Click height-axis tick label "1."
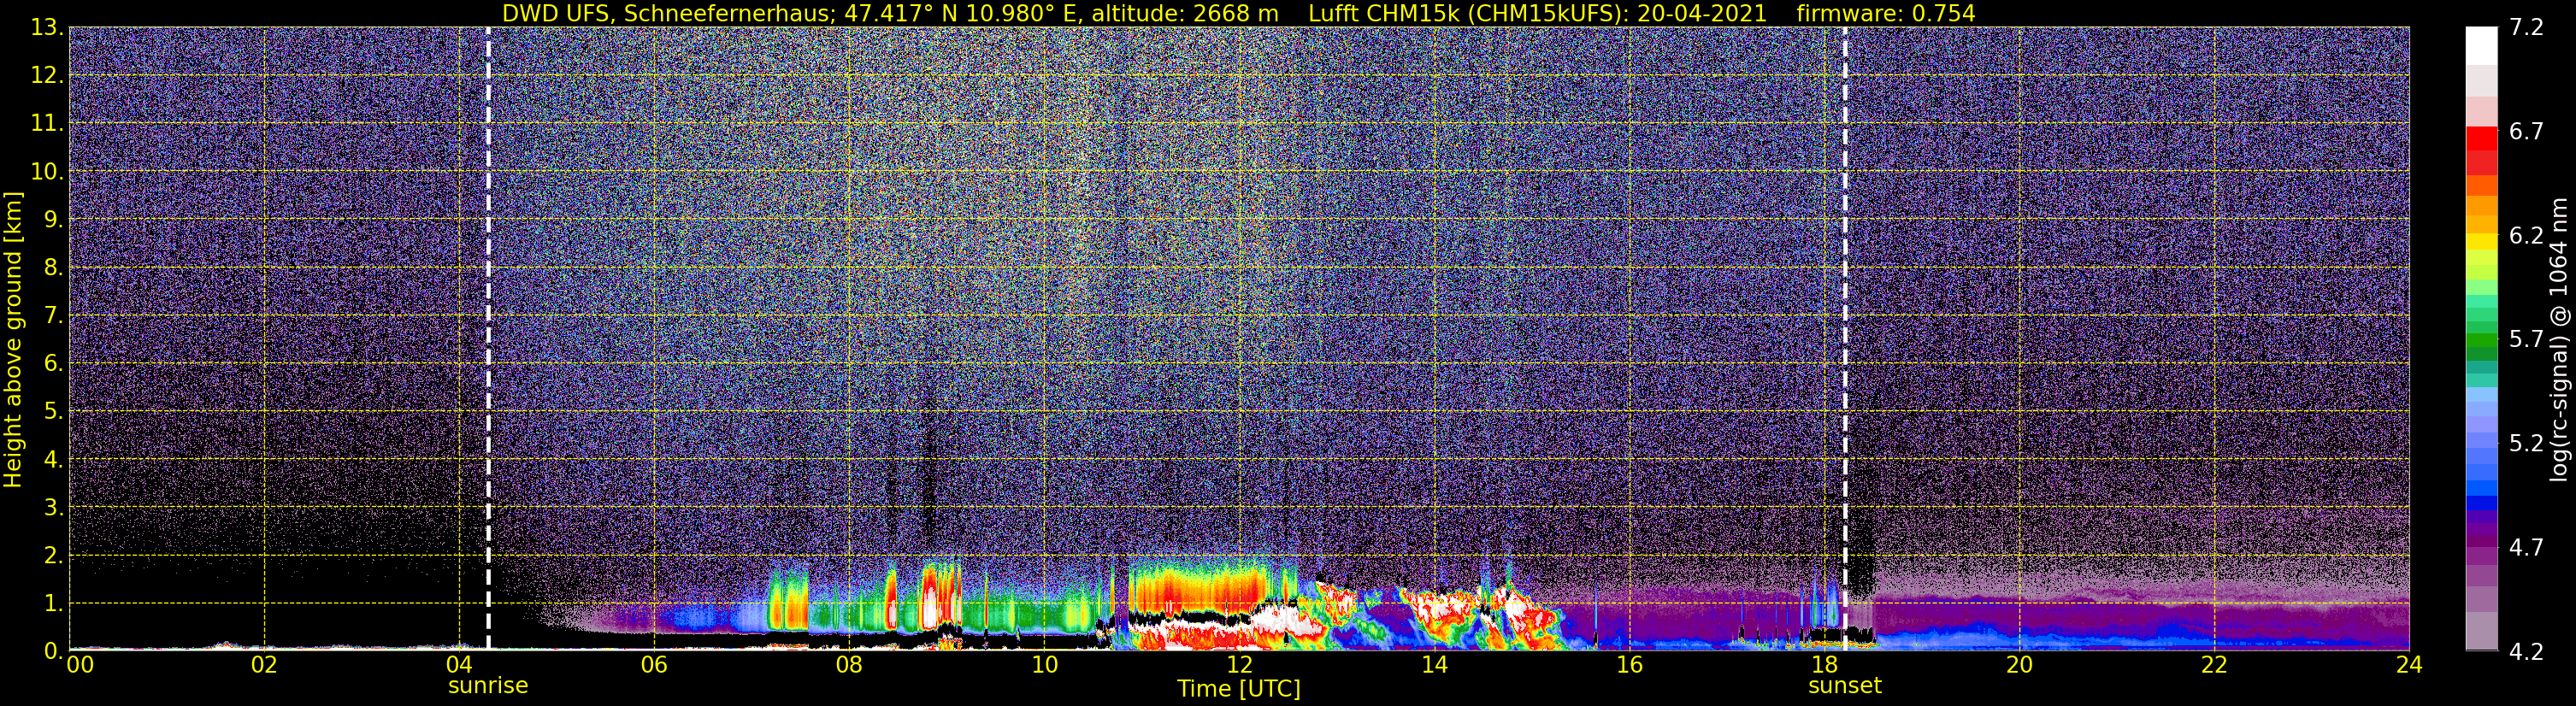The width and height of the screenshot is (2576, 706). tap(54, 603)
